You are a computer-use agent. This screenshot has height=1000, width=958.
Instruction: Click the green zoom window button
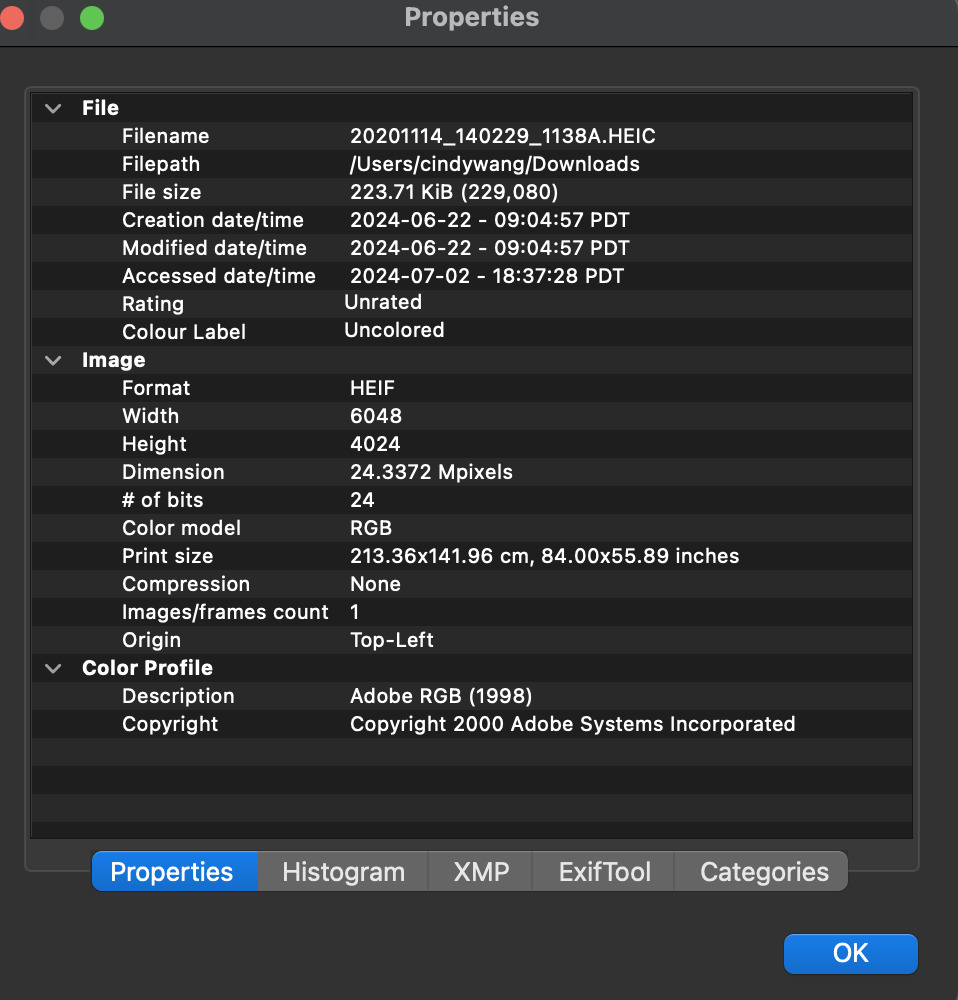coord(91,18)
